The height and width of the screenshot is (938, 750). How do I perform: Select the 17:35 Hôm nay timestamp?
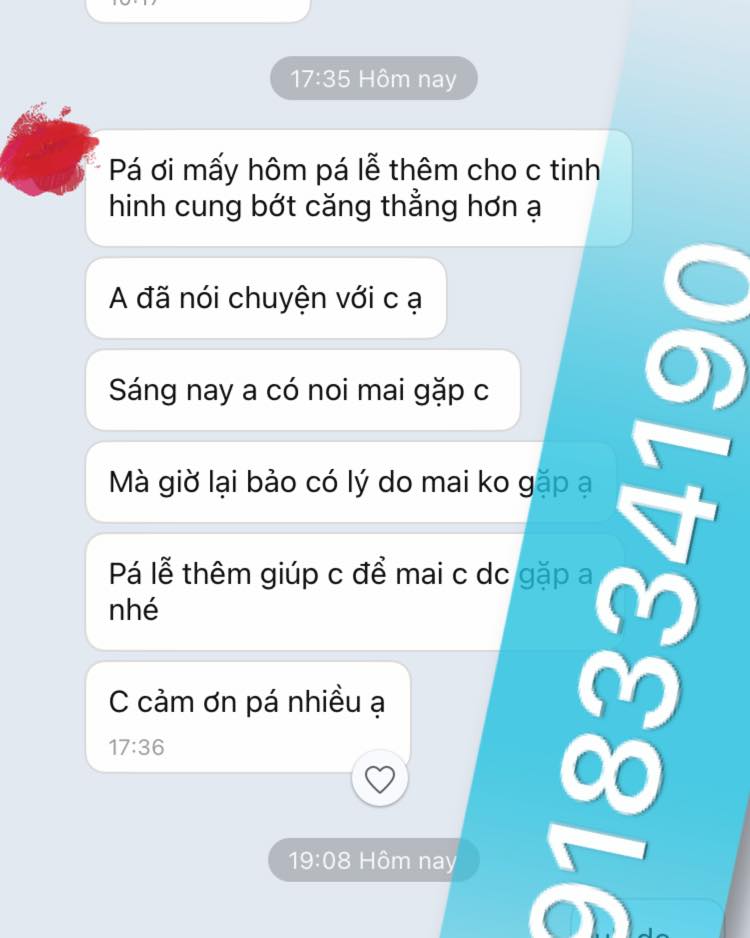click(374, 78)
